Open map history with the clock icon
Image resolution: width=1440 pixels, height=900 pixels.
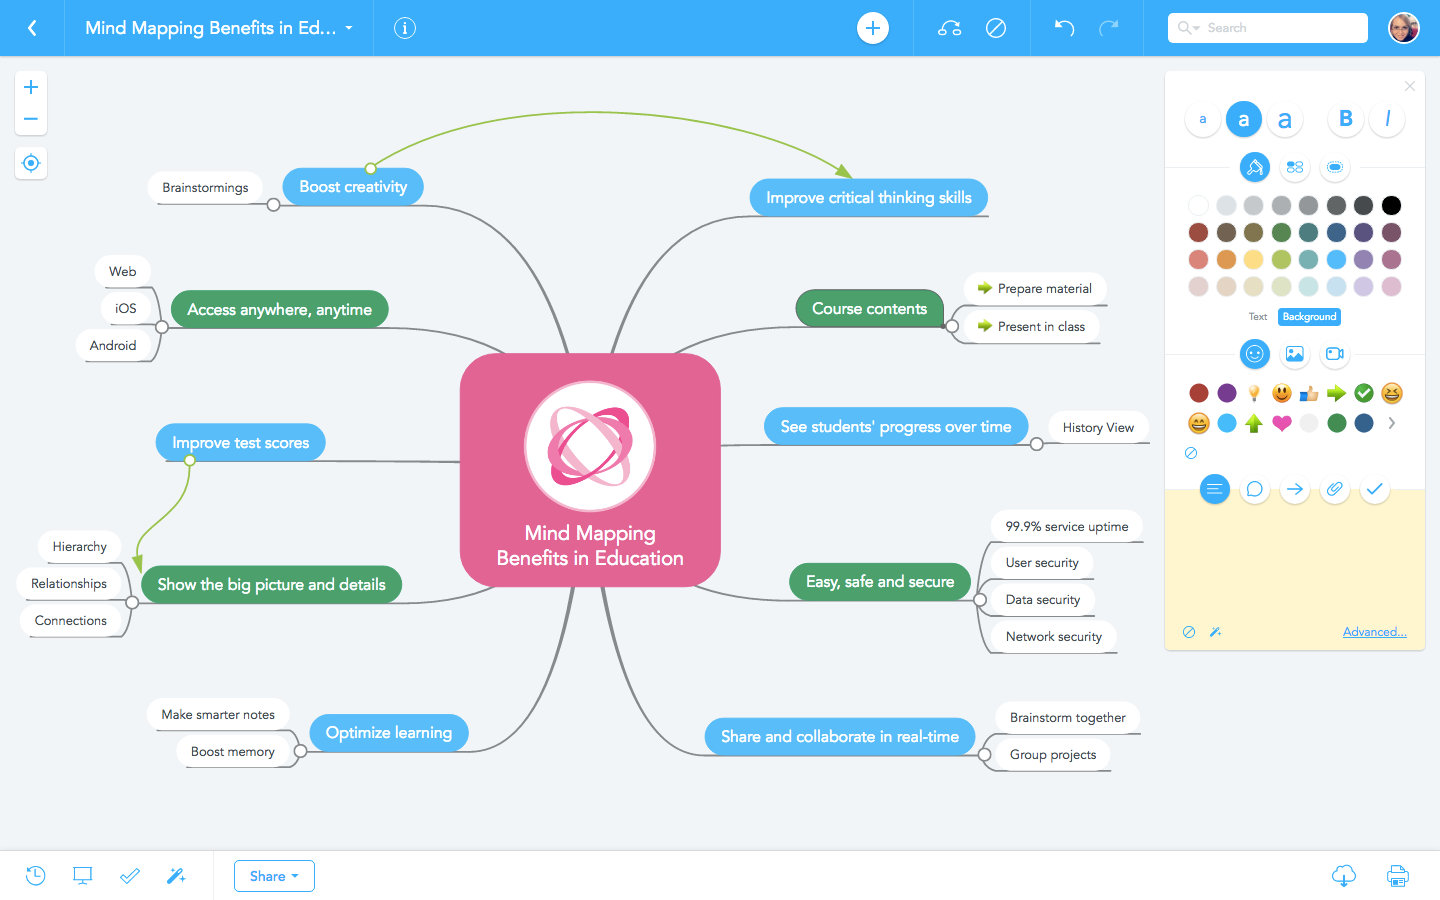click(x=35, y=875)
